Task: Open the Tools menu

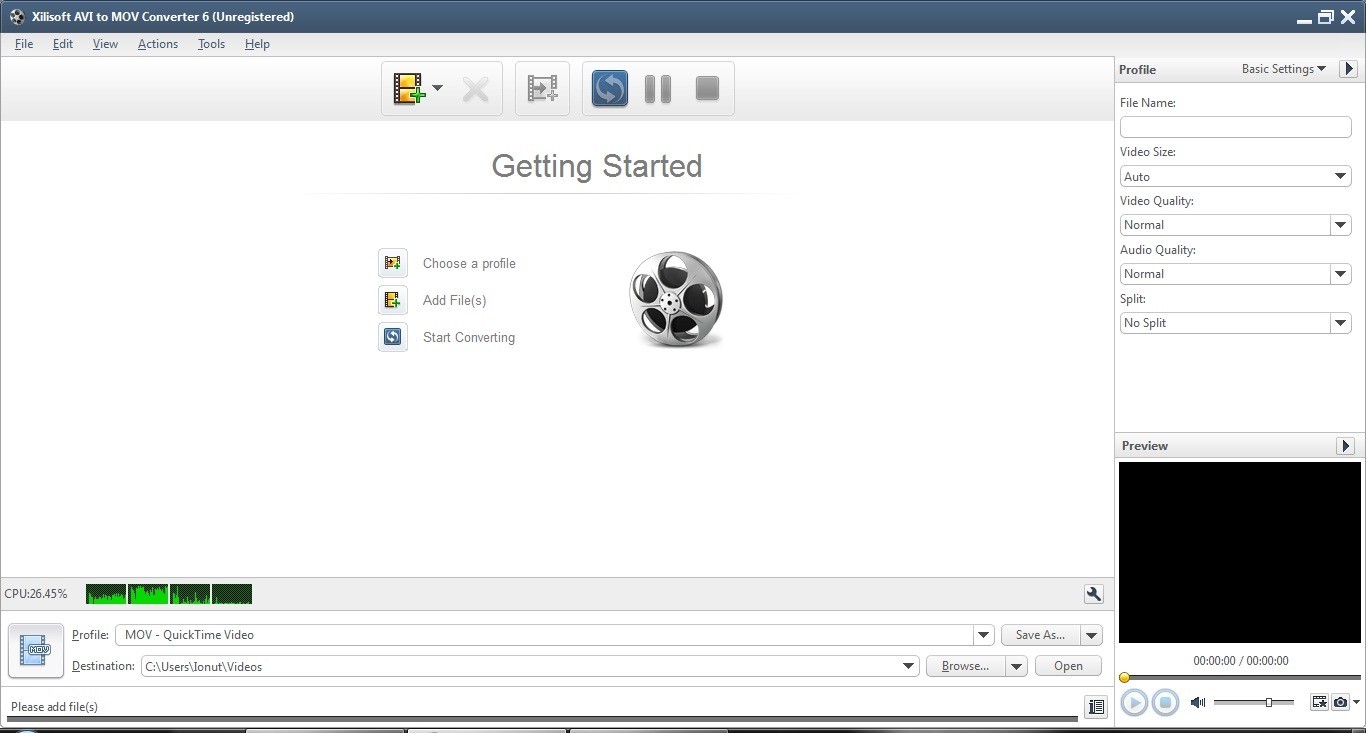Action: pyautogui.click(x=211, y=44)
